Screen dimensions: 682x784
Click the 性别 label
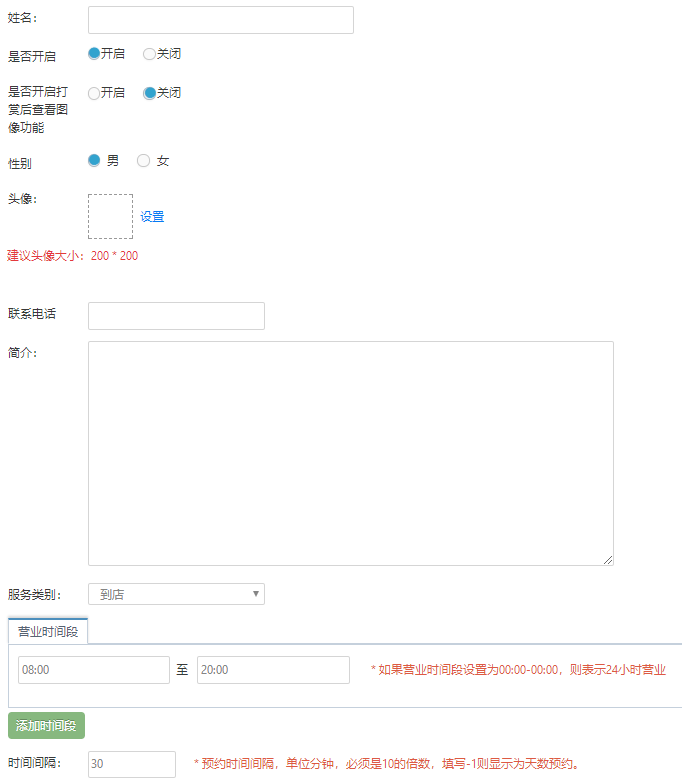point(20,164)
